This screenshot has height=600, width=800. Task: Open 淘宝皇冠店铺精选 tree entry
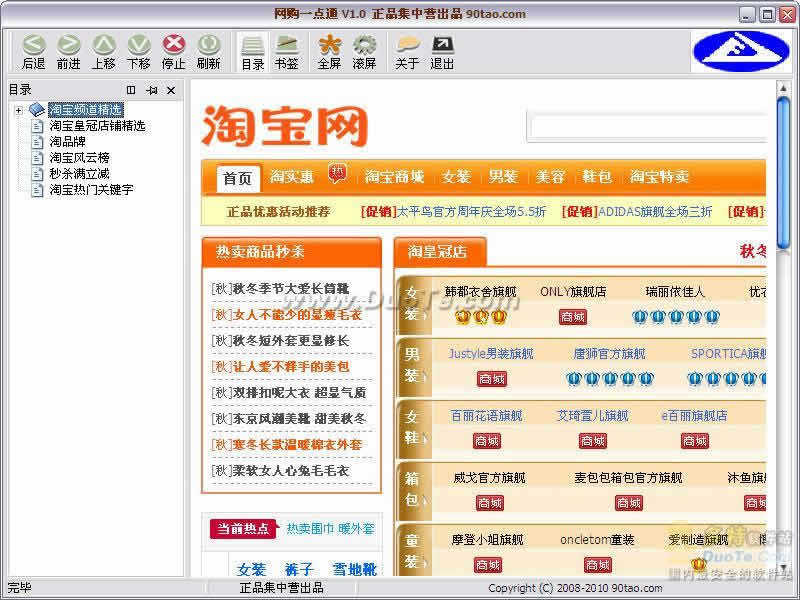(x=97, y=126)
